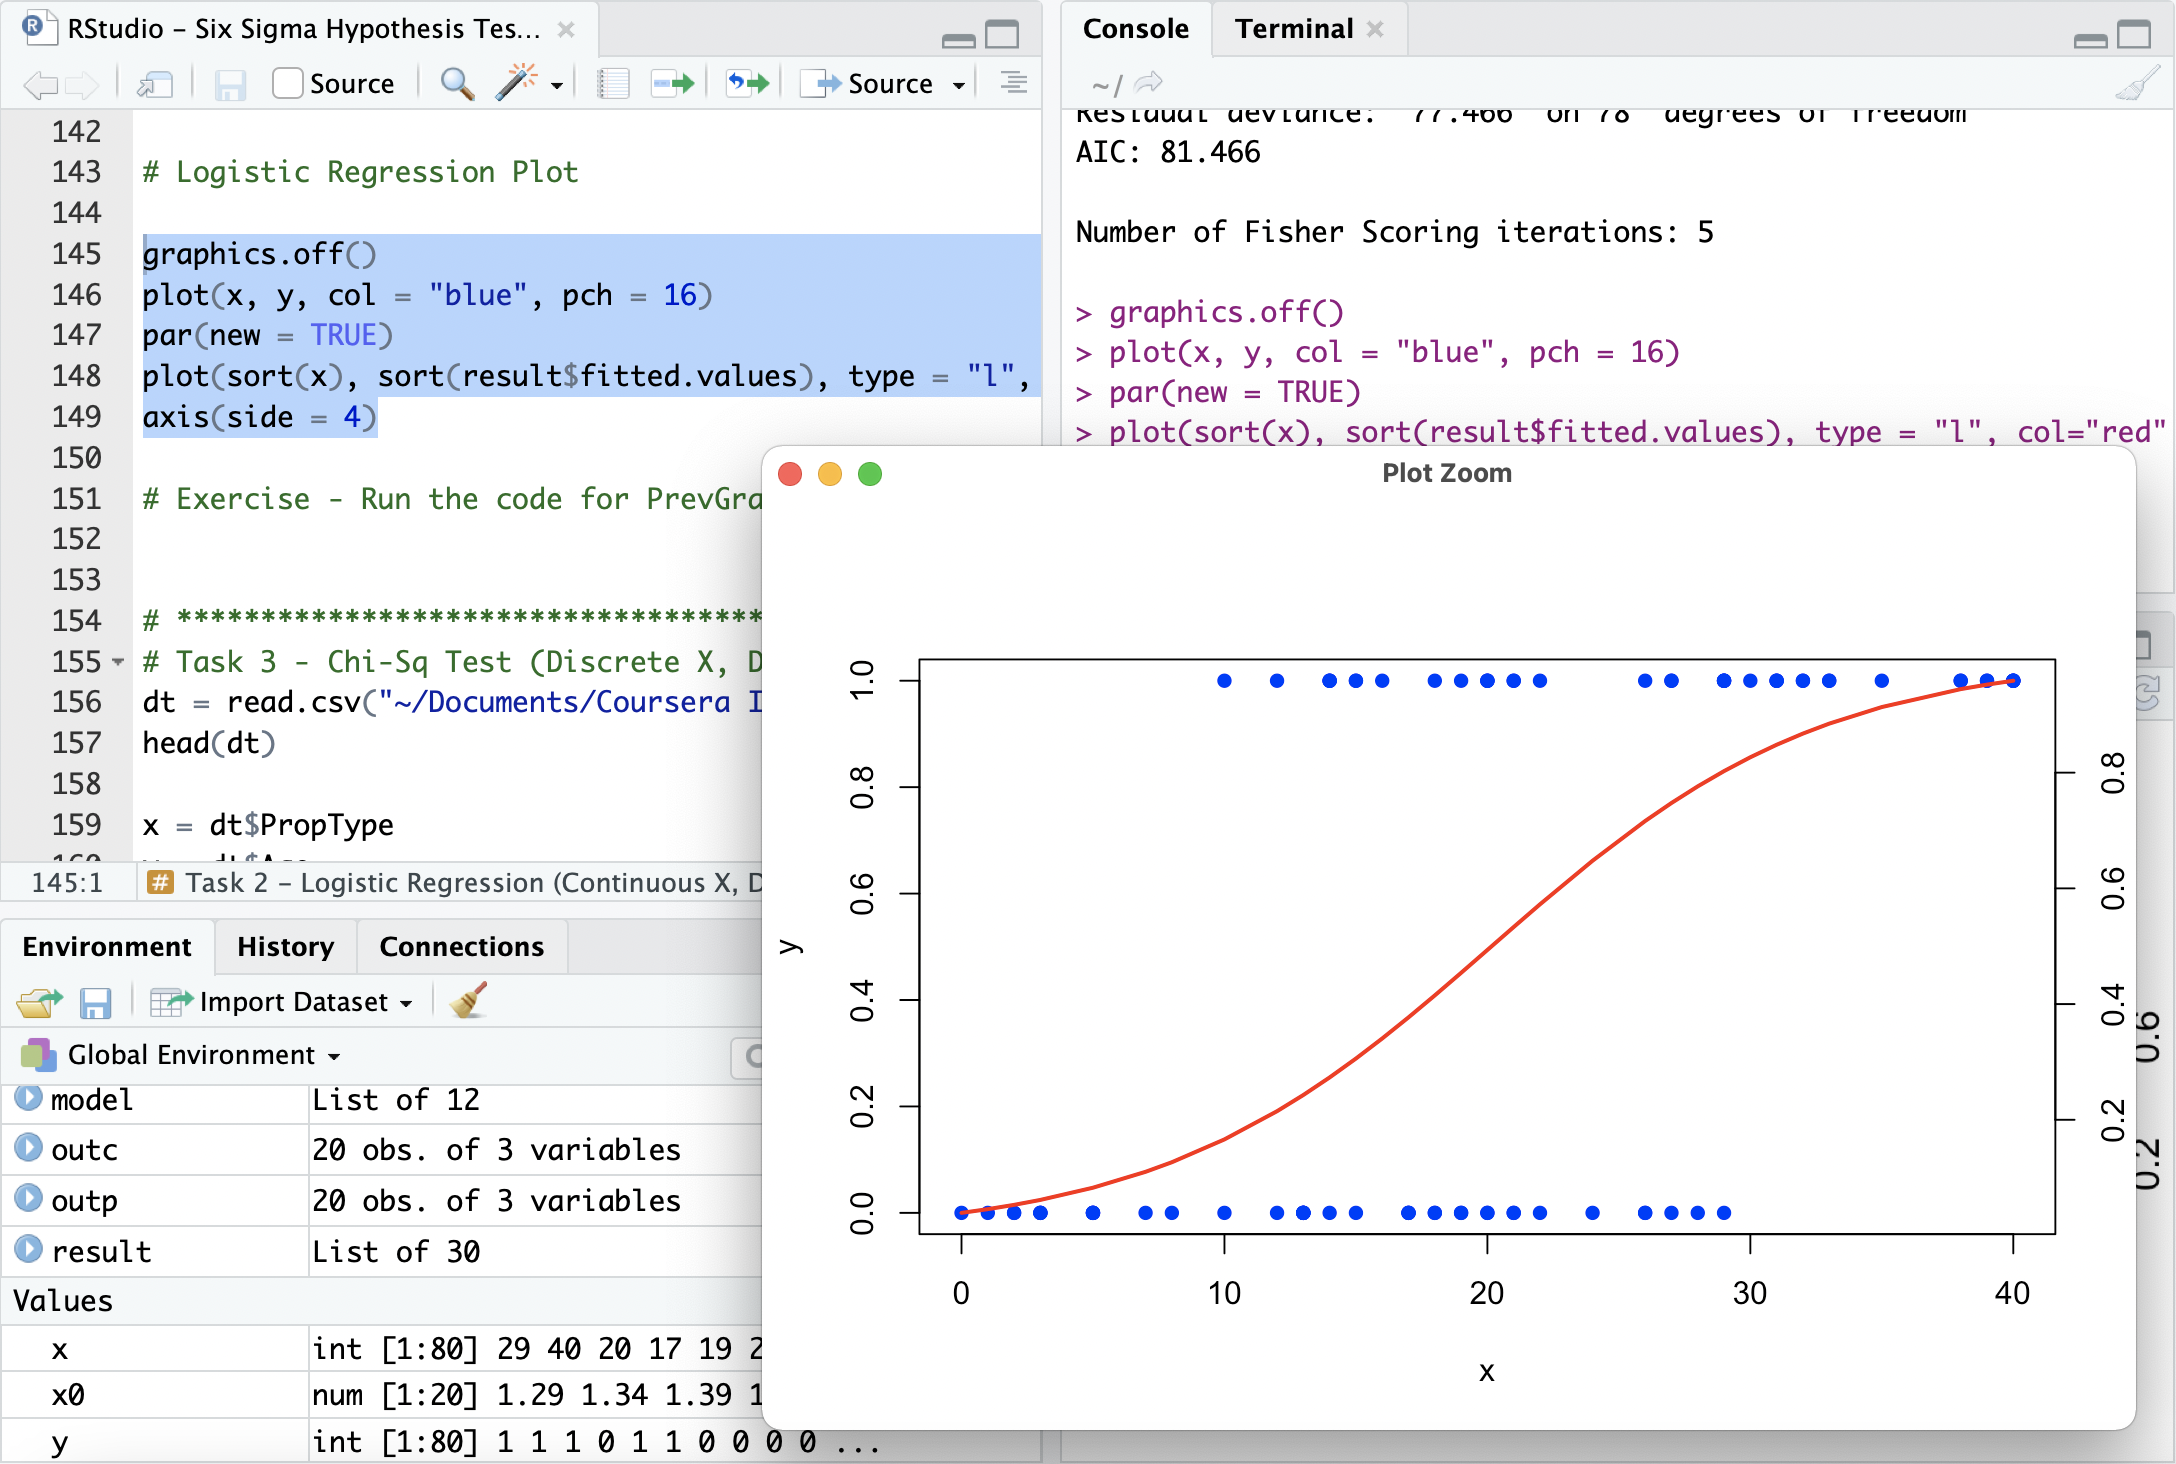Click the Connections tab label
2176x1464 pixels.
461,946
